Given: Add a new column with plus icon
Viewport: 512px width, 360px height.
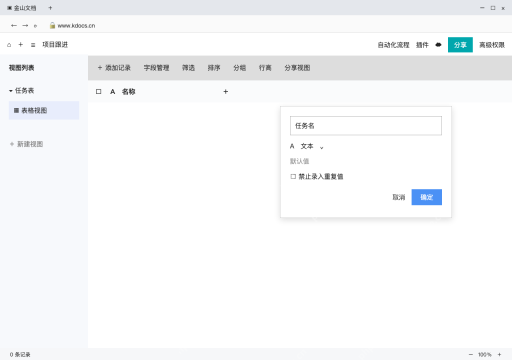Looking at the screenshot, I should coord(226,91).
